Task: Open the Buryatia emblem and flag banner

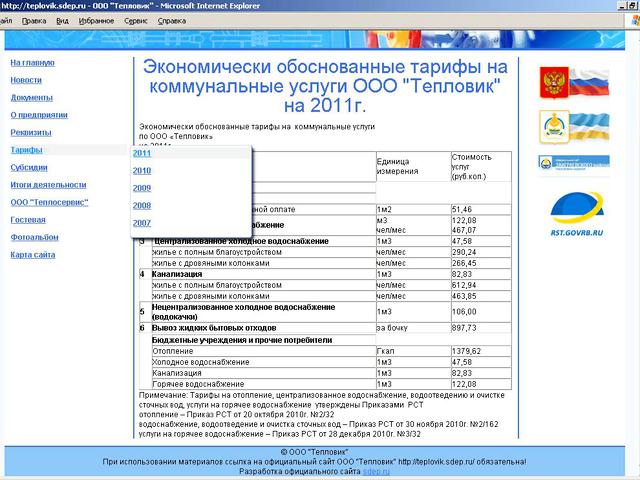Action: click(x=574, y=127)
